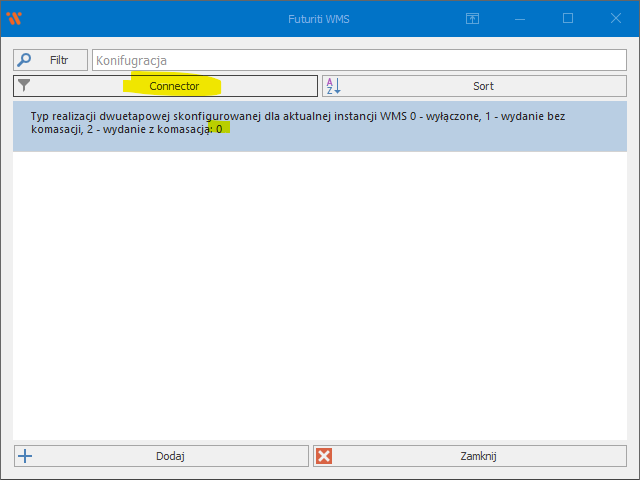The height and width of the screenshot is (480, 640).
Task: Click the Futuriti WMS title bar text
Action: point(320,18)
